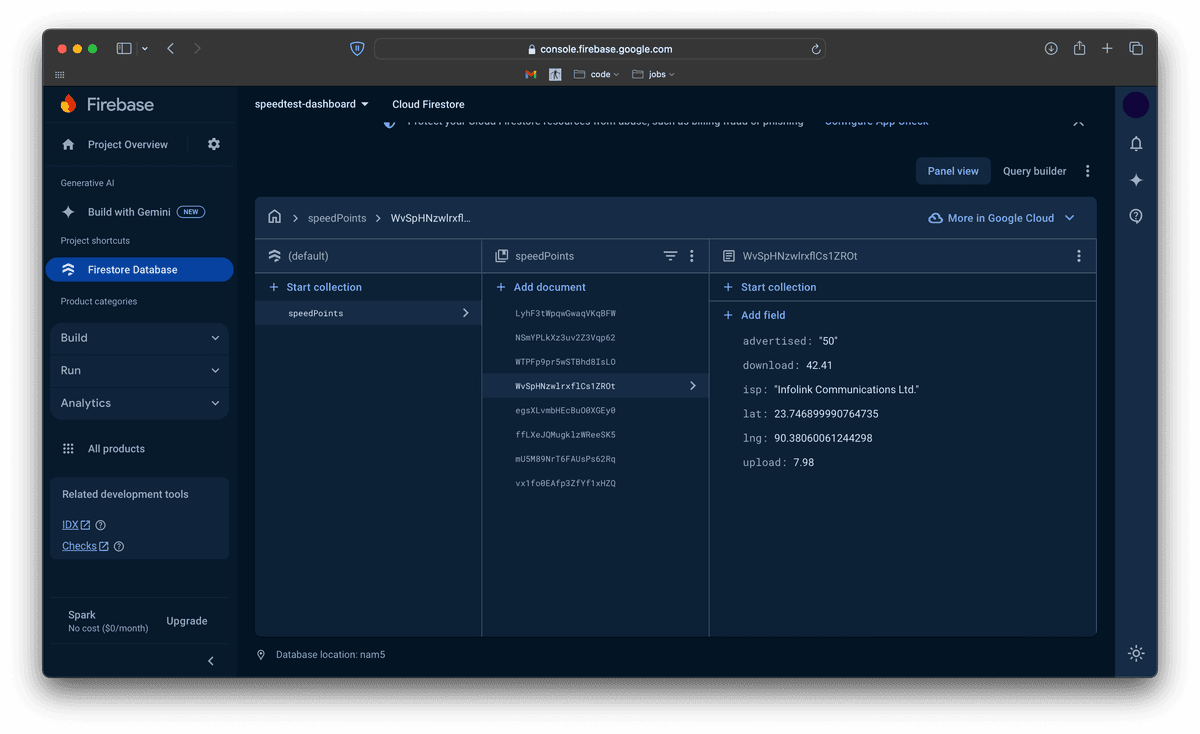Open Safari downloads

pyautogui.click(x=1051, y=48)
